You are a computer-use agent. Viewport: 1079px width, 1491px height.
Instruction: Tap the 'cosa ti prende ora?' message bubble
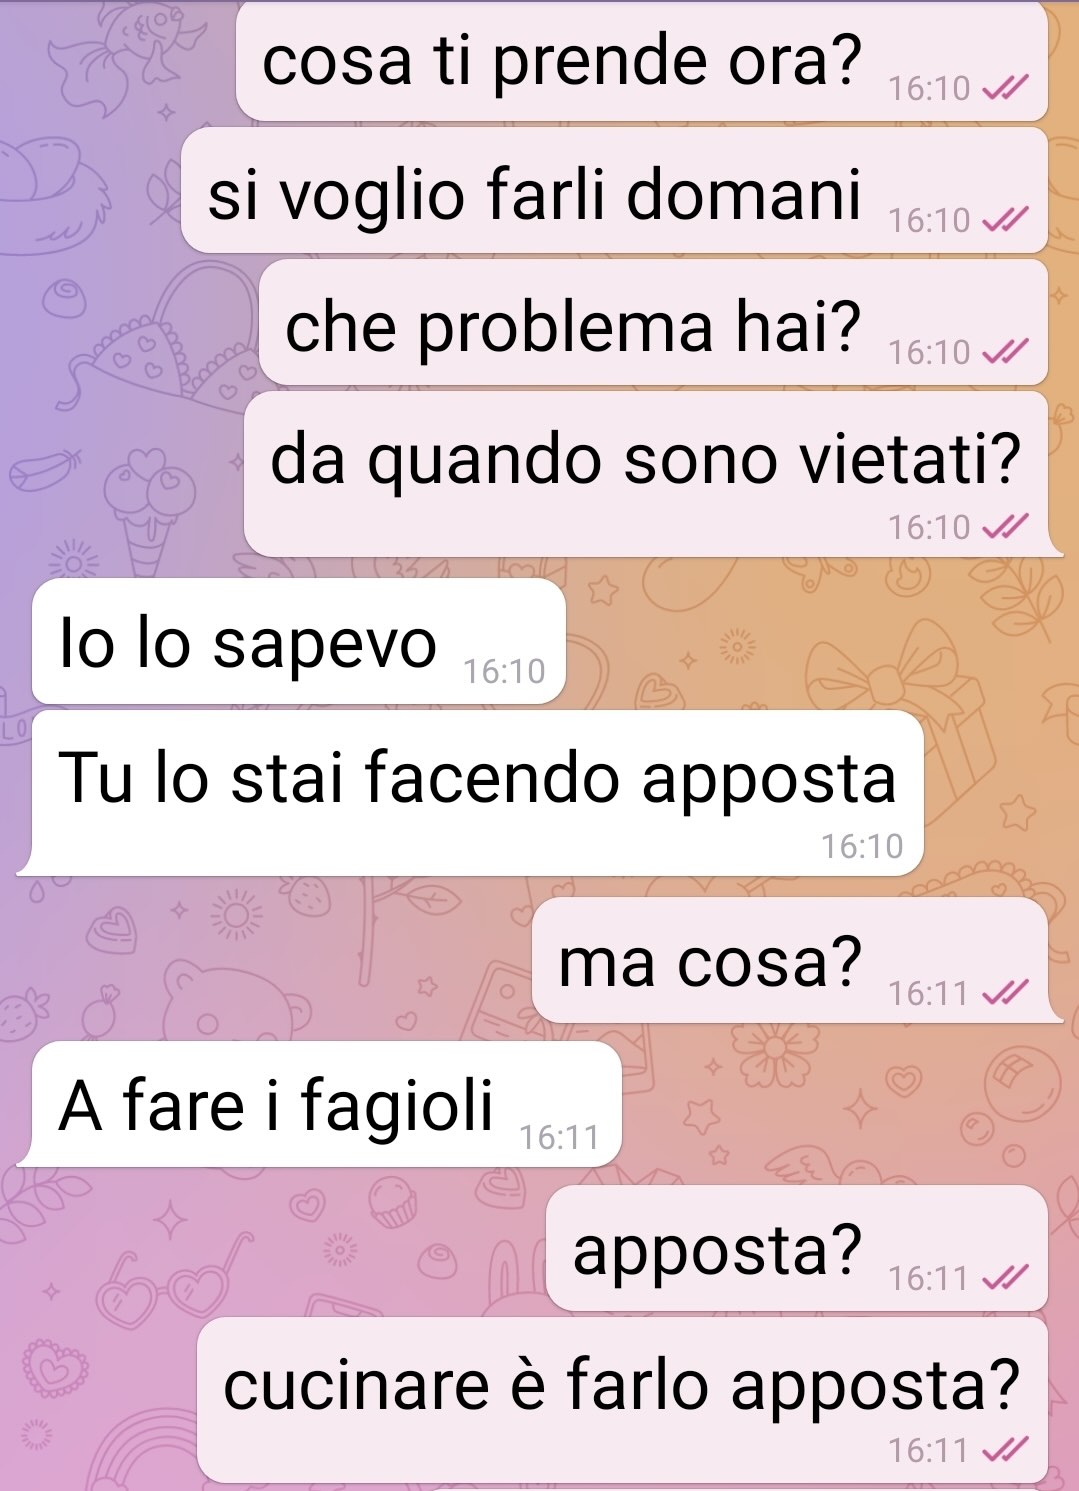click(642, 62)
